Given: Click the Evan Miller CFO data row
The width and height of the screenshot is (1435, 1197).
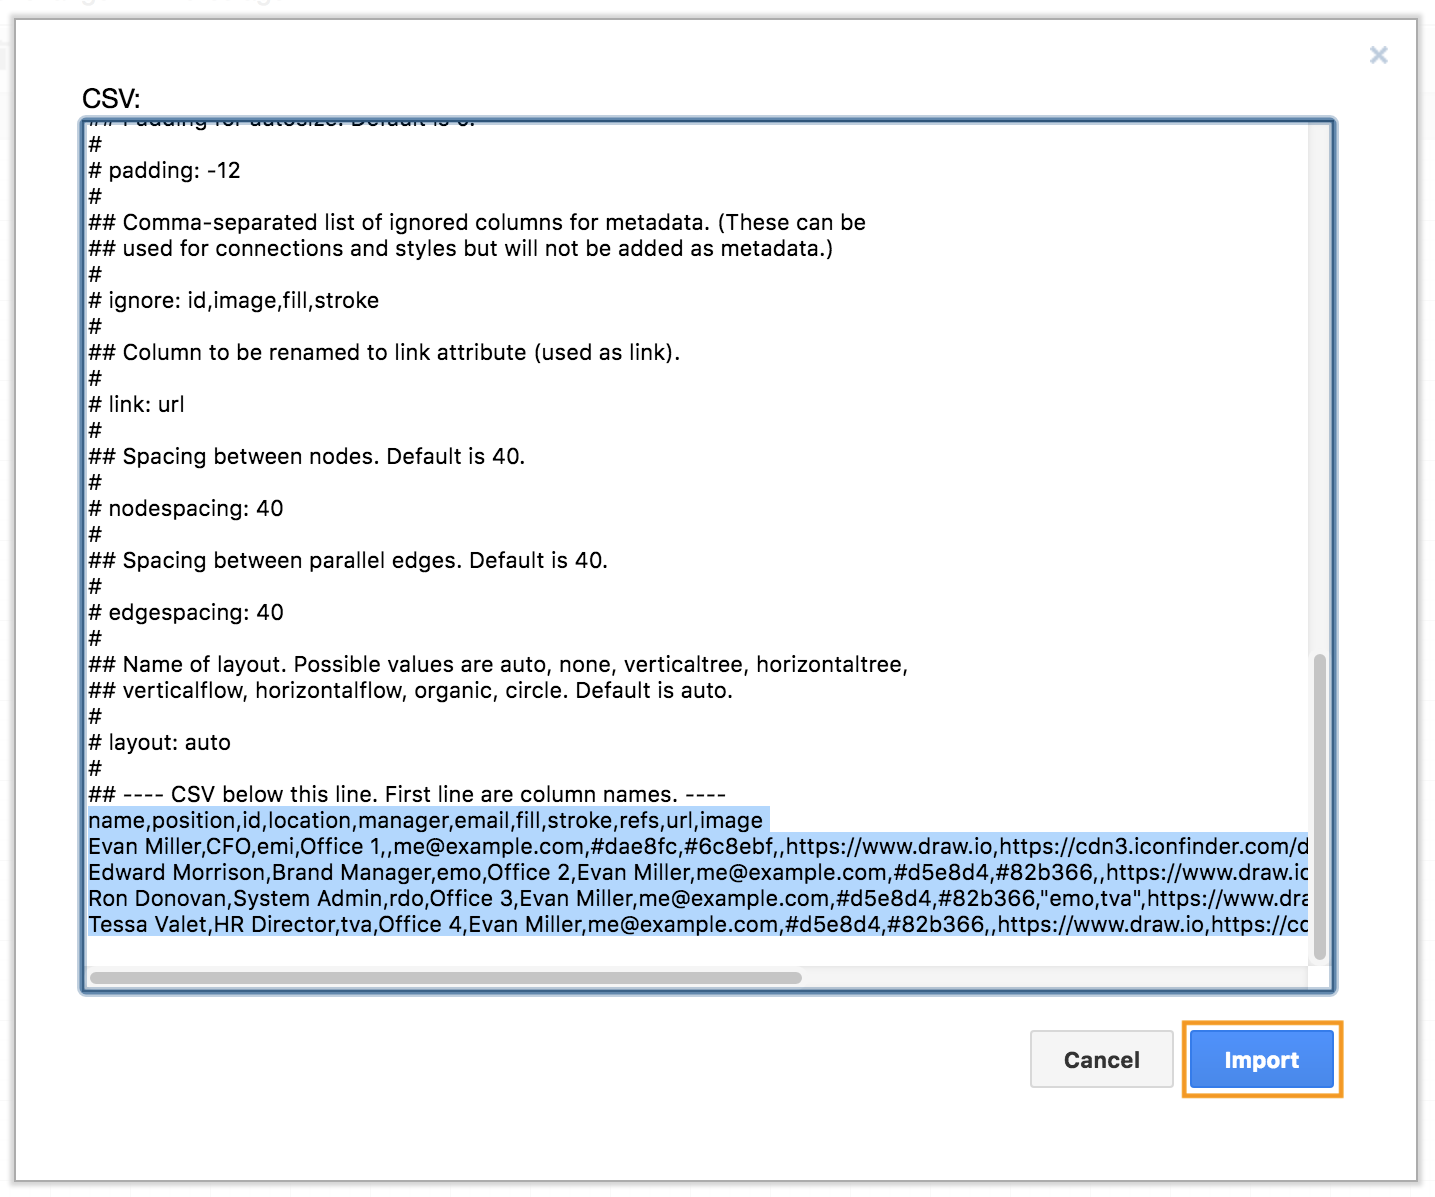Looking at the screenshot, I should pos(600,847).
